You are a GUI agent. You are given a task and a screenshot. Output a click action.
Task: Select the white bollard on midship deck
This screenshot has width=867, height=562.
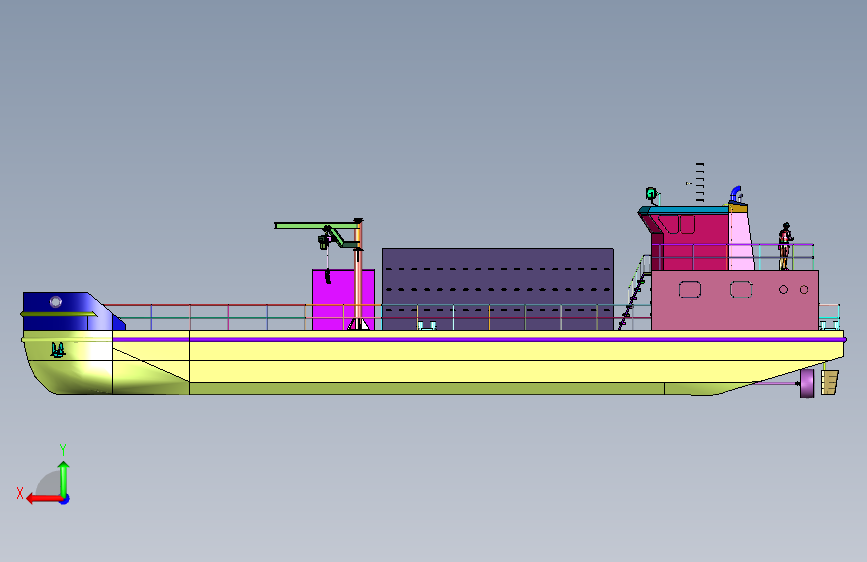tap(426, 325)
